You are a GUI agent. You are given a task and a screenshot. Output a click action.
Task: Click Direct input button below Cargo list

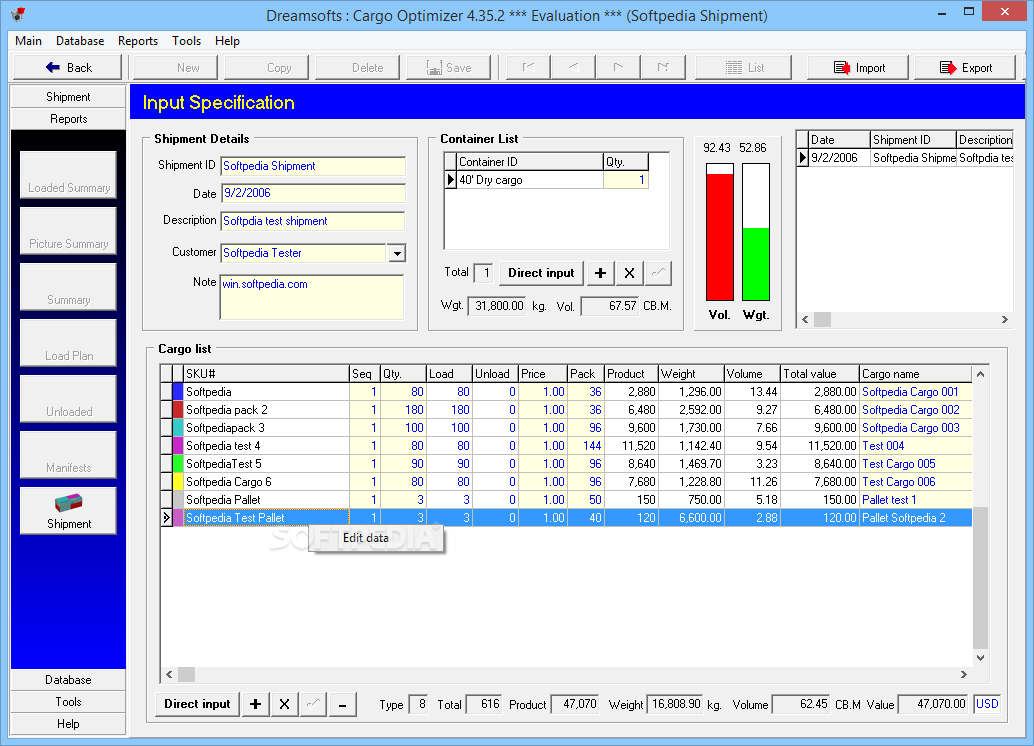pyautogui.click(x=197, y=704)
